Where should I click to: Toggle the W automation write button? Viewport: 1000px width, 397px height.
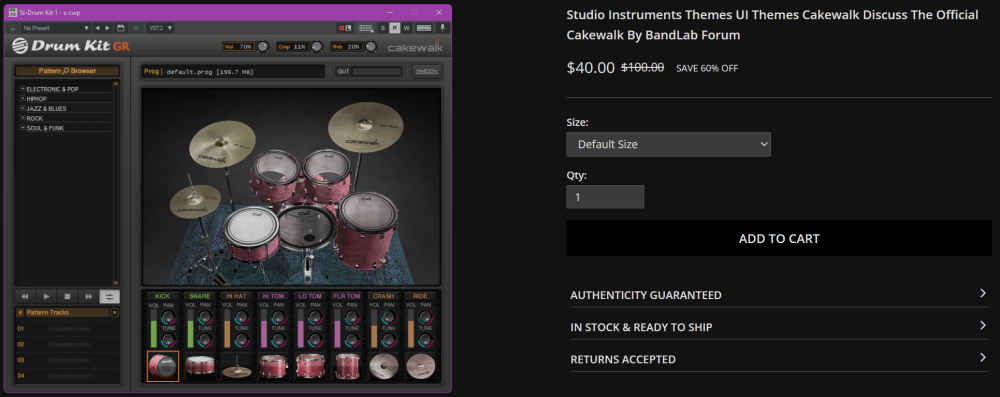pos(406,28)
